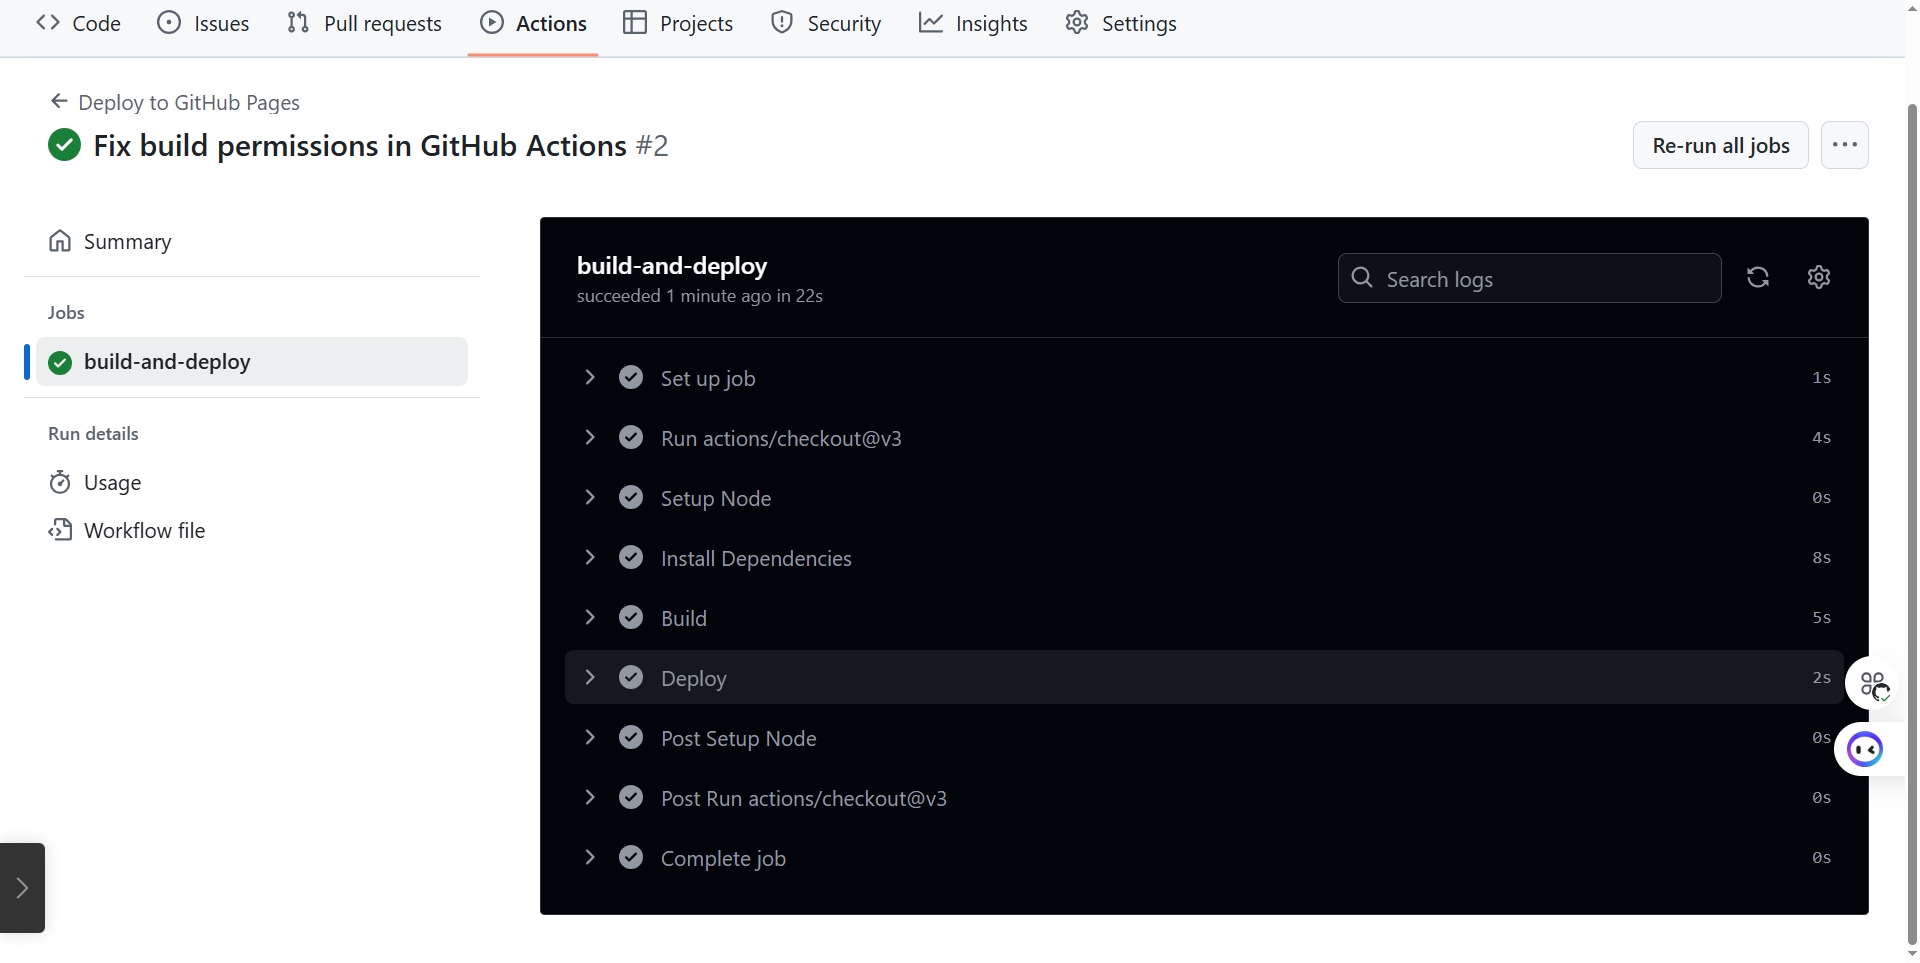This screenshot has width=1920, height=963.
Task: Click the check icon beside Install Dependencies
Action: 631,557
